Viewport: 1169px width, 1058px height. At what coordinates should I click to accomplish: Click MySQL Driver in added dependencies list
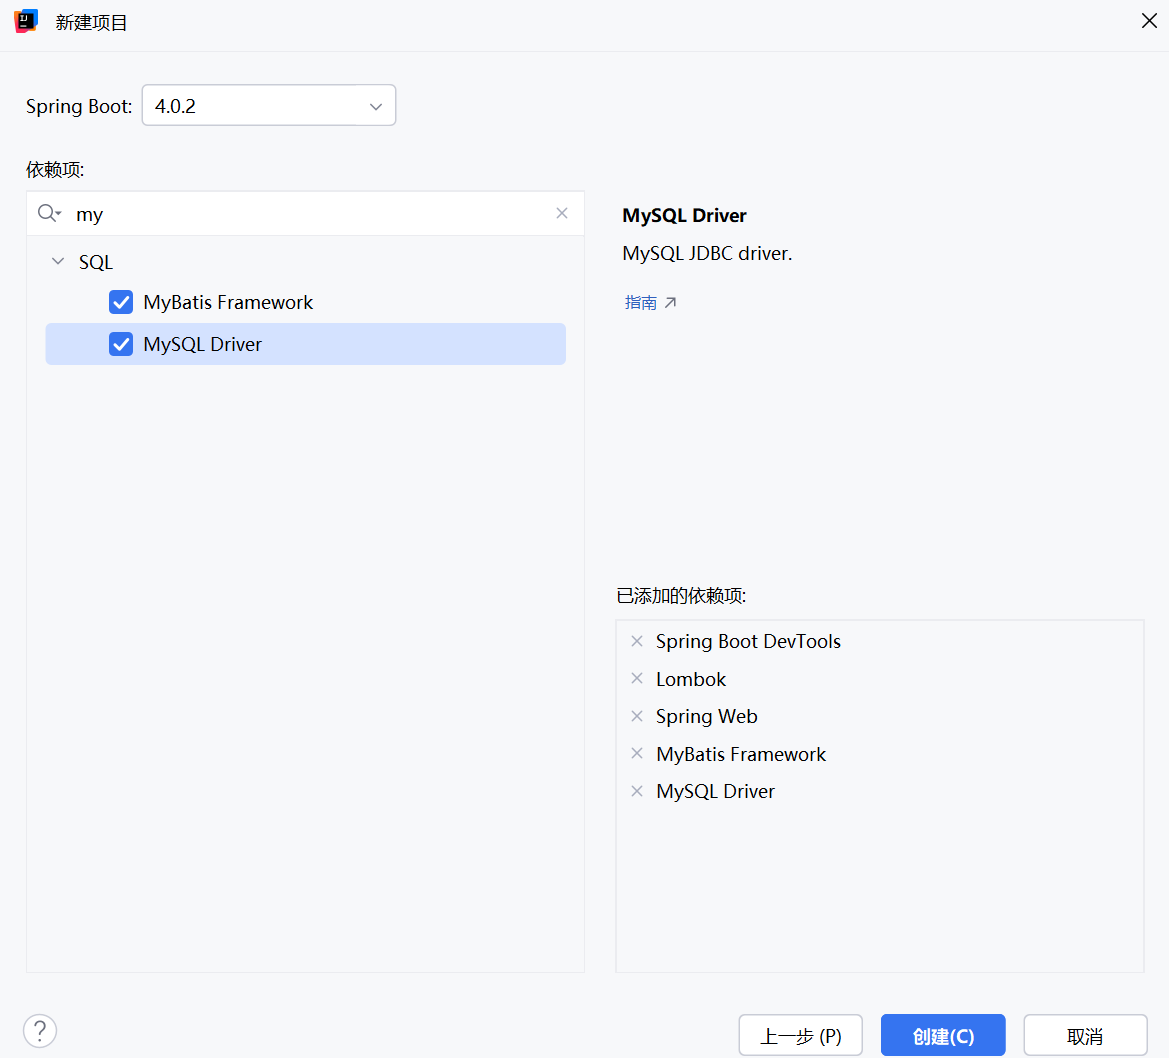[x=715, y=791]
